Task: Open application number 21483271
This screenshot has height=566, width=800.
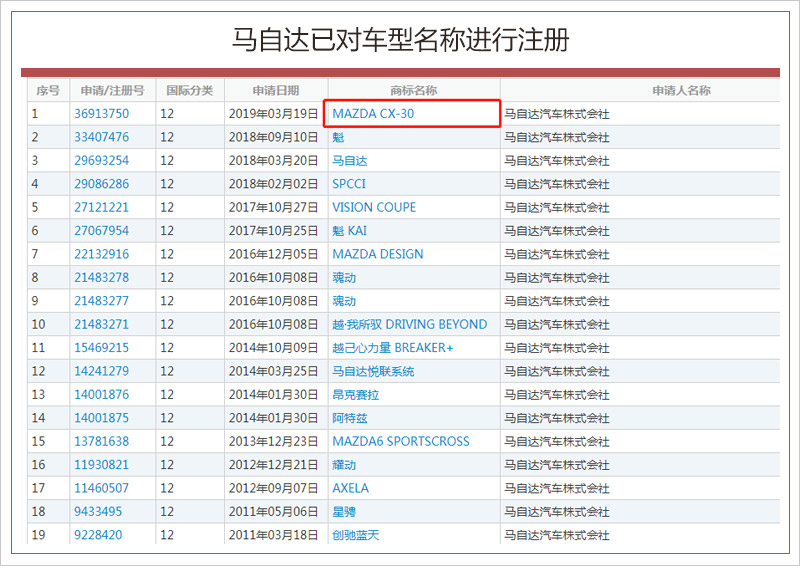Action: 102,324
